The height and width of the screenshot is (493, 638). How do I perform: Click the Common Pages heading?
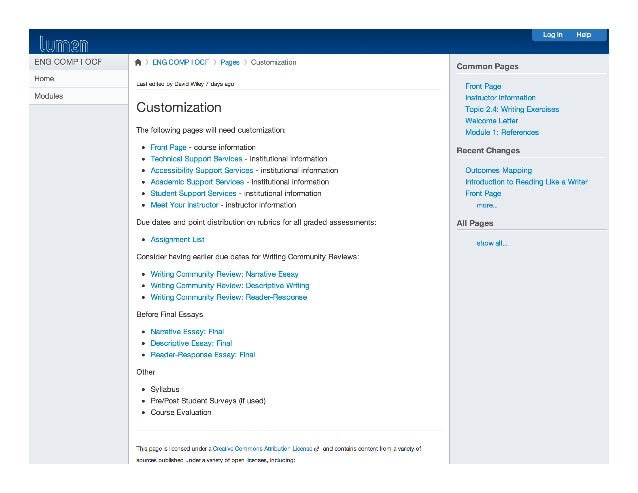click(487, 66)
